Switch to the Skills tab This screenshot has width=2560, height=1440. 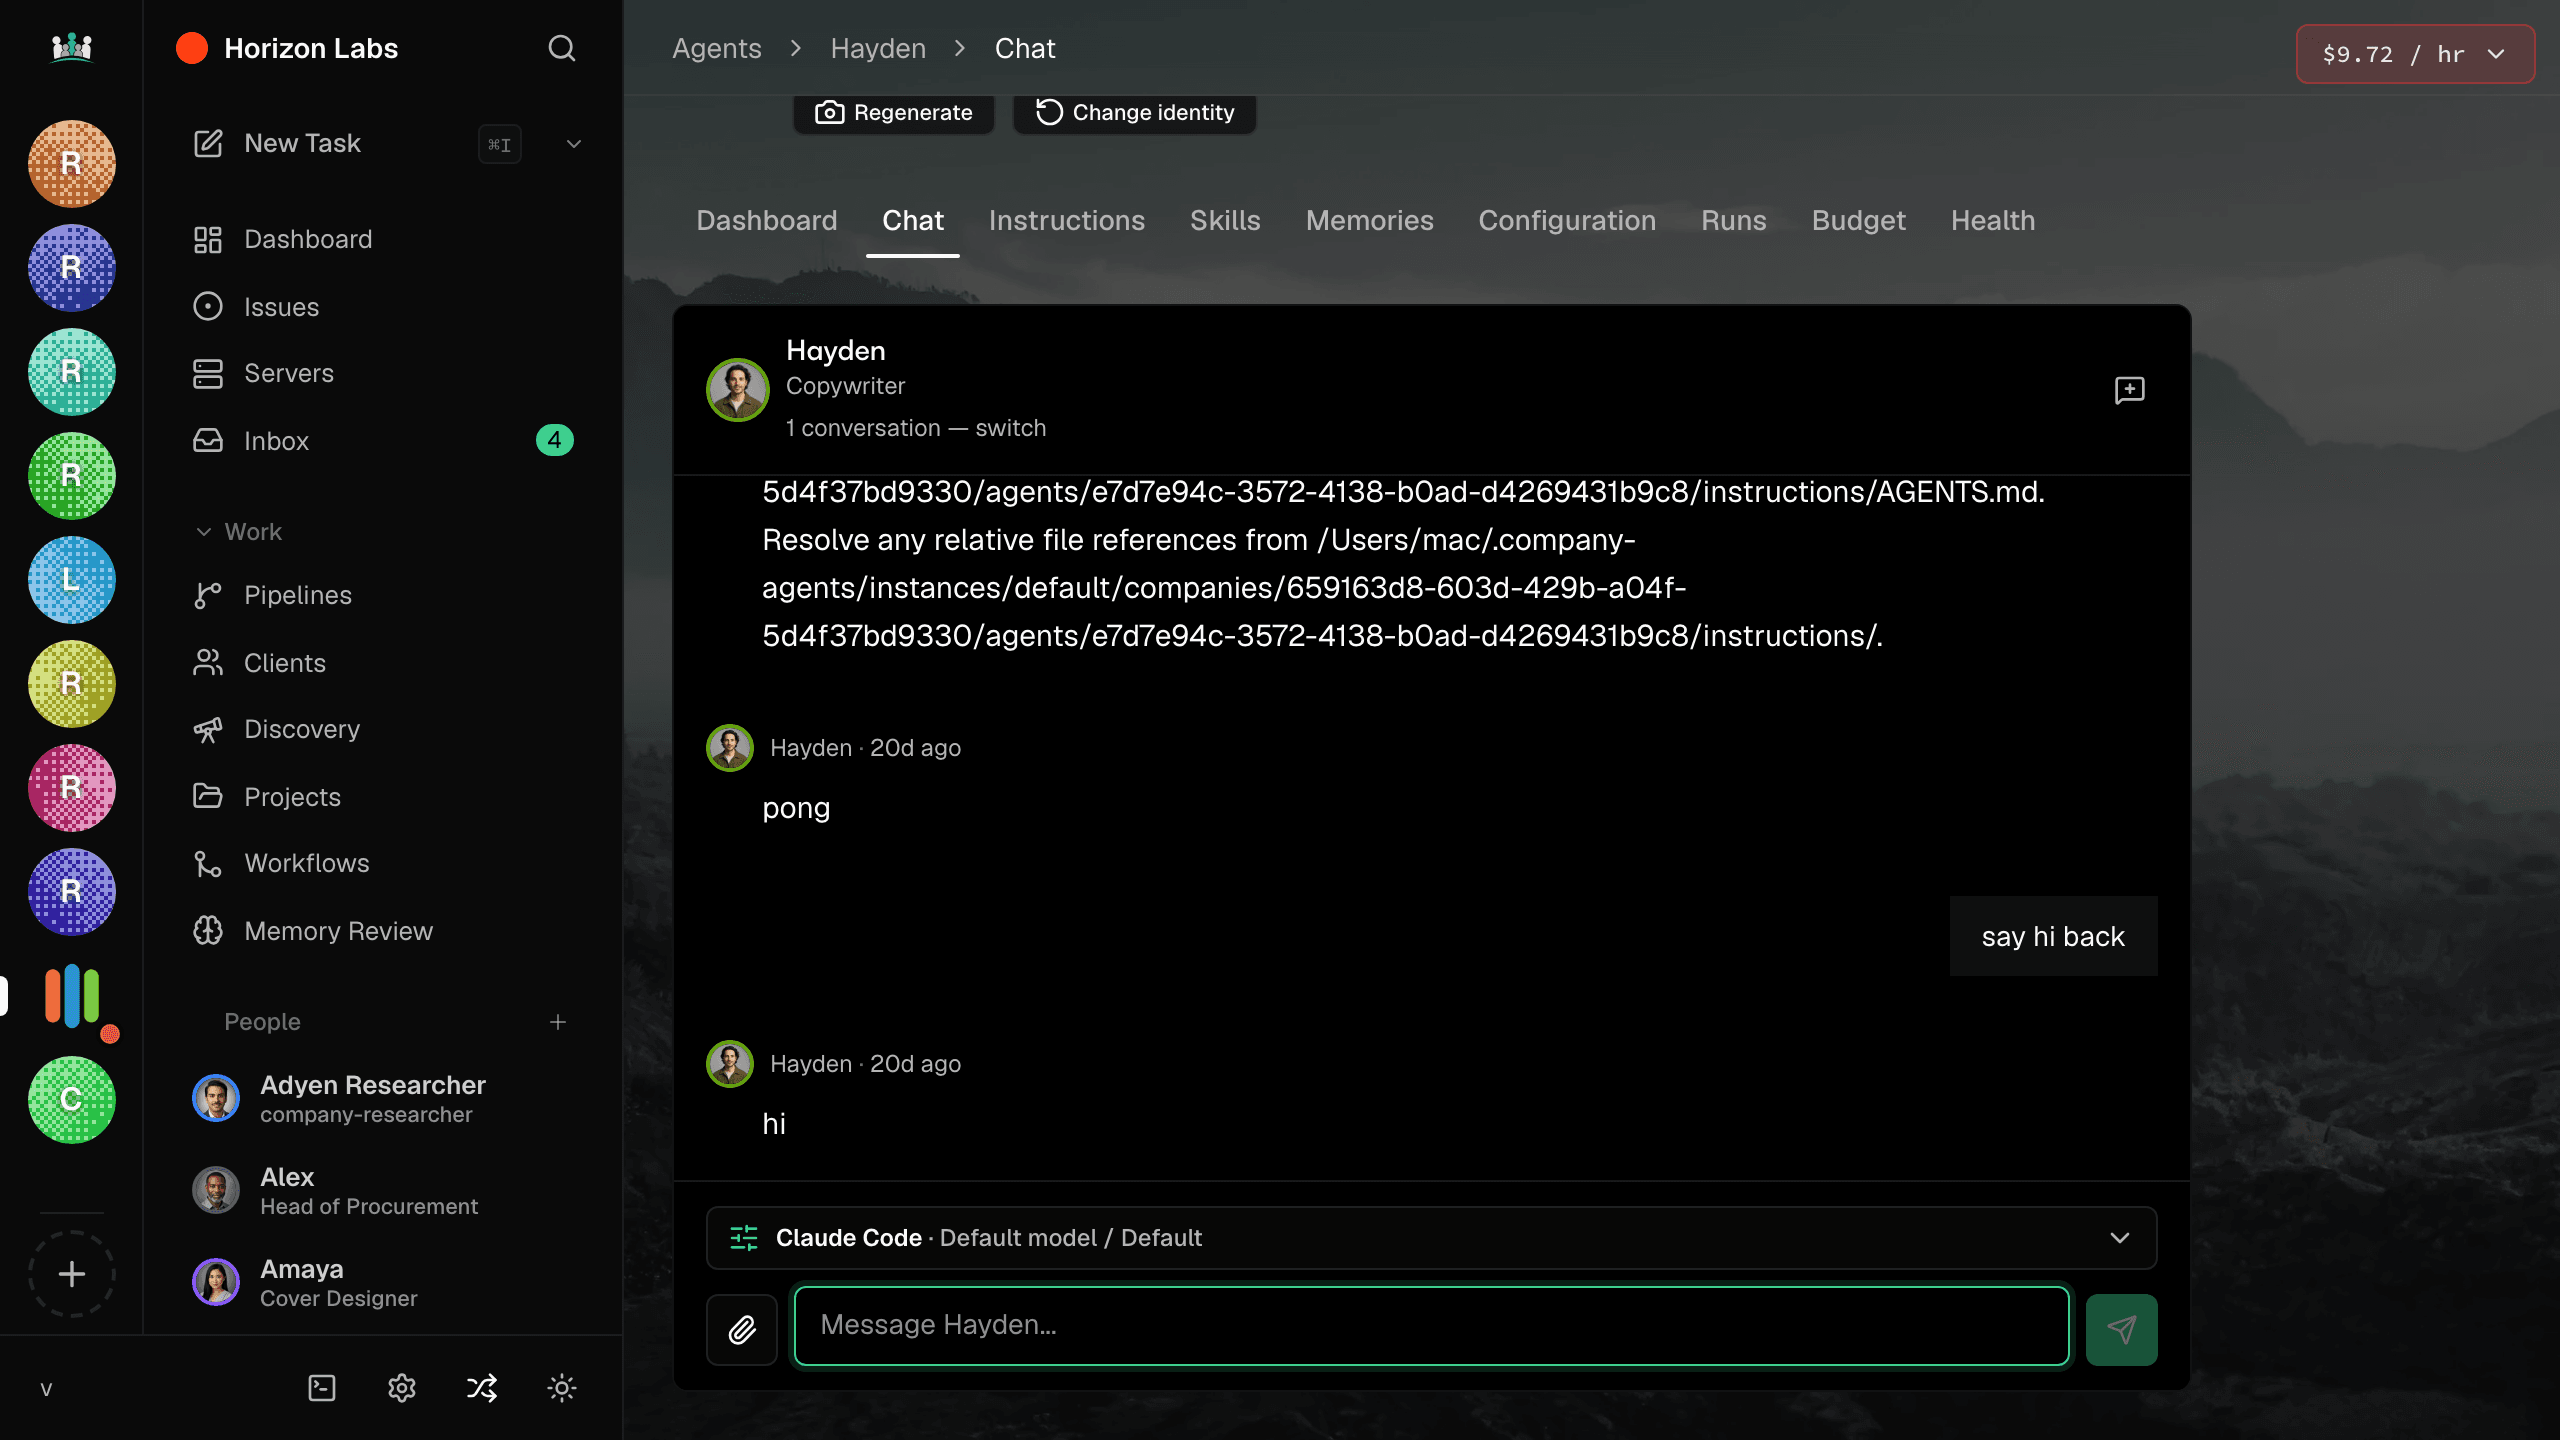click(x=1225, y=221)
